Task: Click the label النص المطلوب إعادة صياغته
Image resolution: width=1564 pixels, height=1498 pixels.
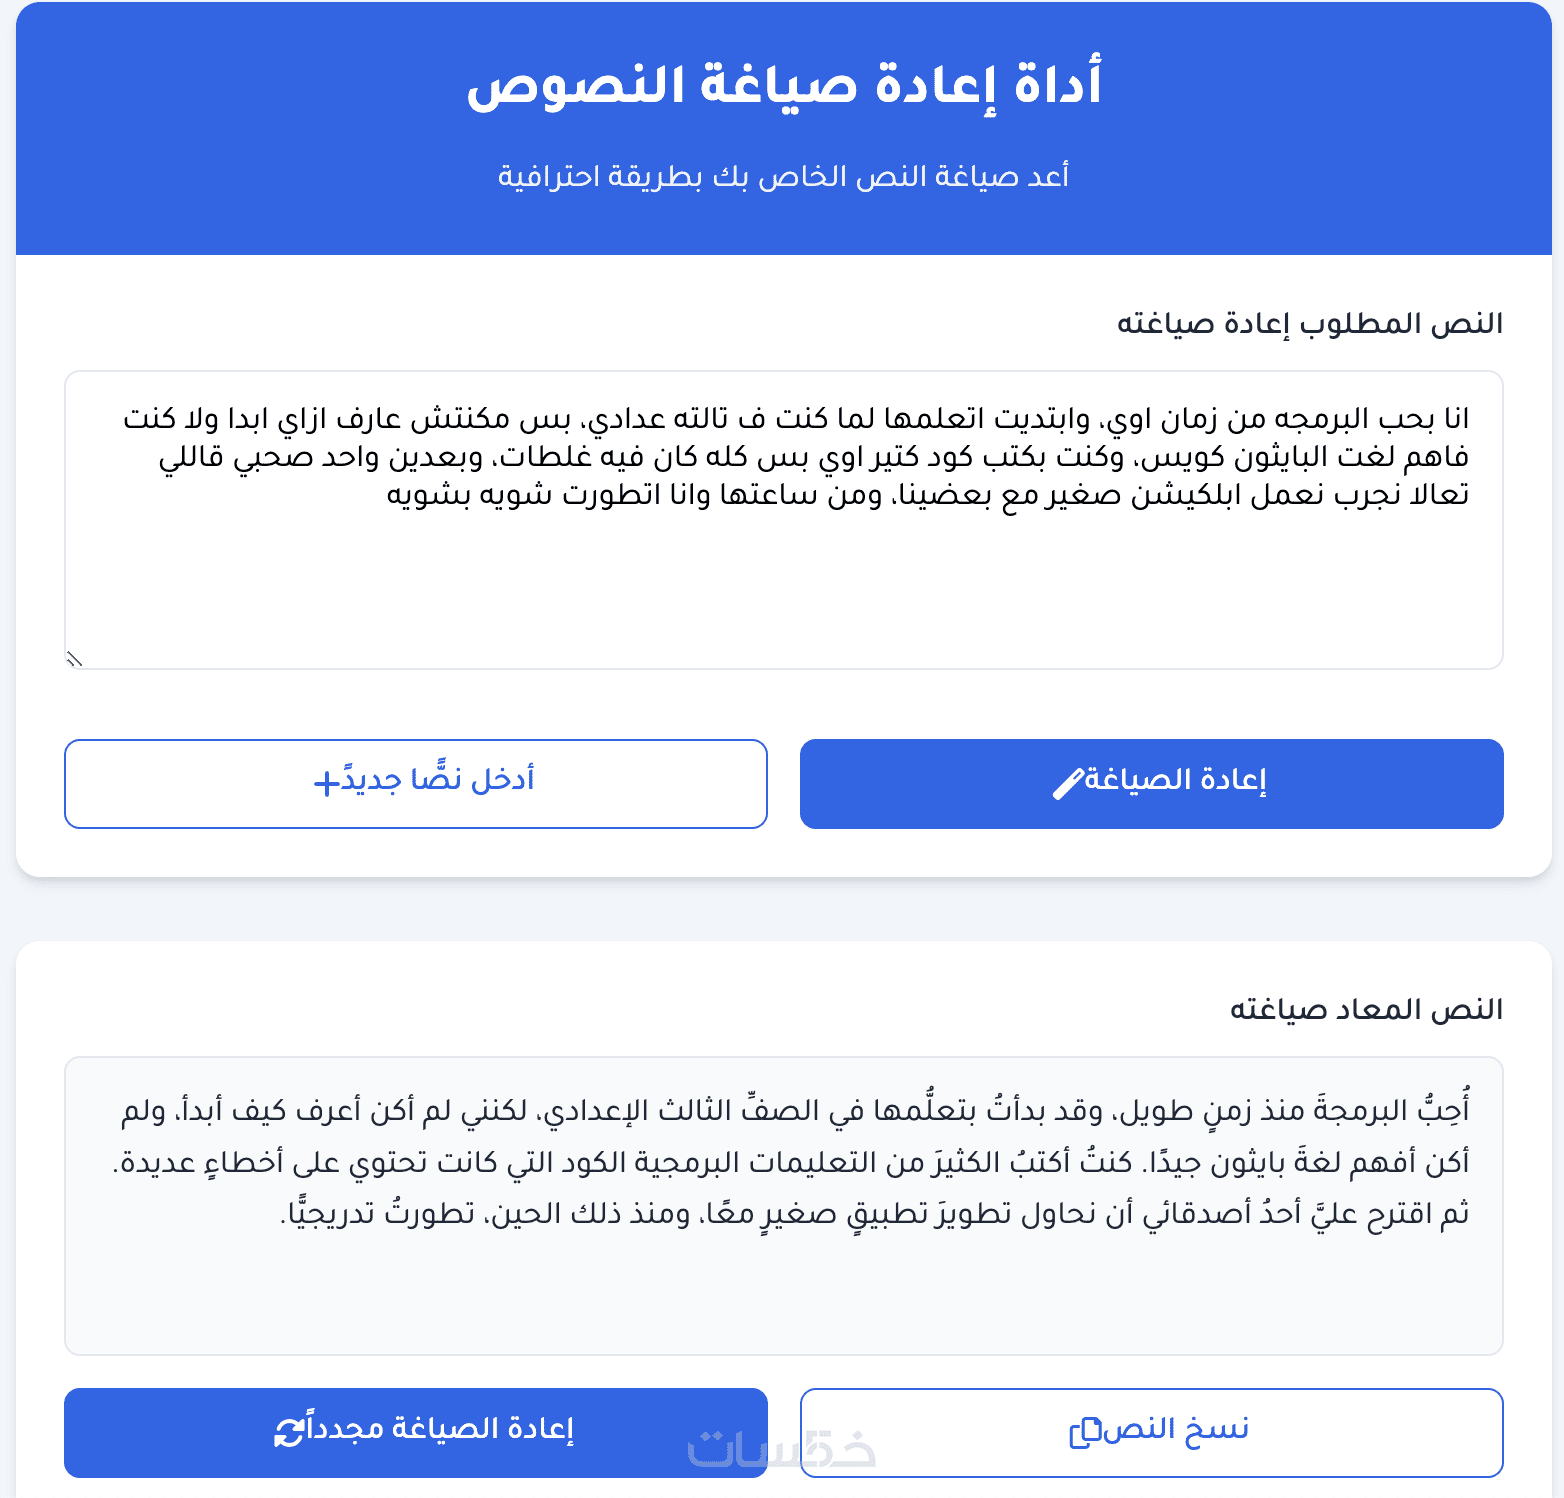Action: (1309, 324)
